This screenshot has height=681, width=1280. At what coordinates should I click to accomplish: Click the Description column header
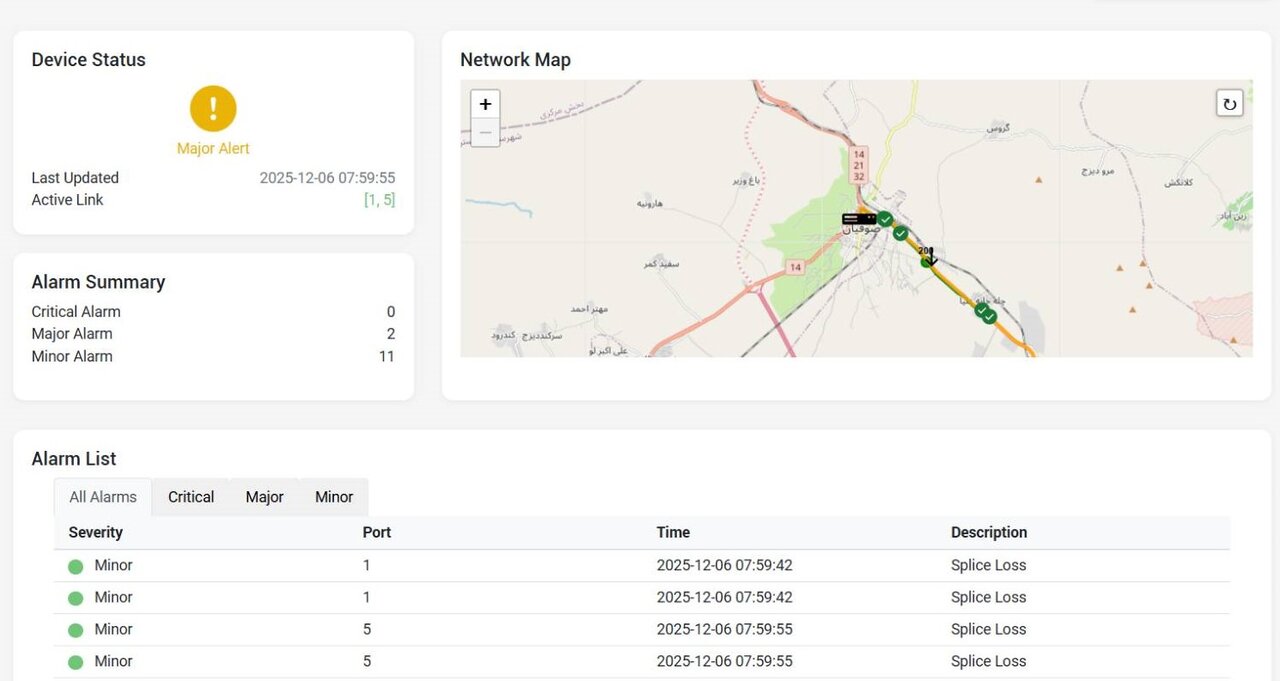(x=989, y=532)
